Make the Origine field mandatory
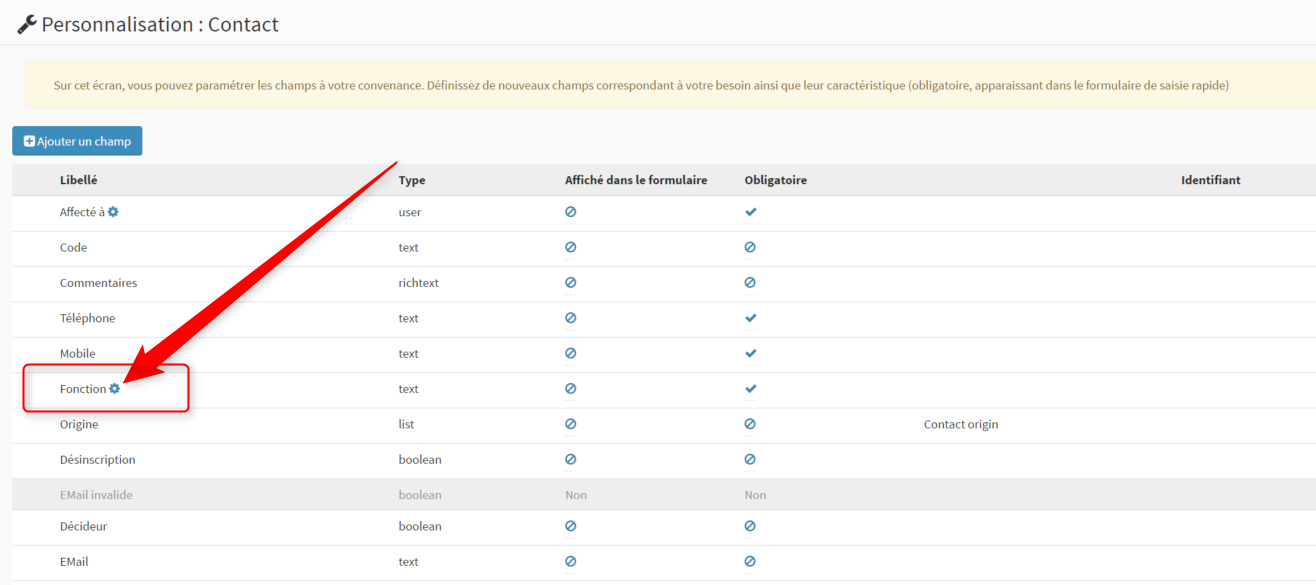 coord(750,424)
